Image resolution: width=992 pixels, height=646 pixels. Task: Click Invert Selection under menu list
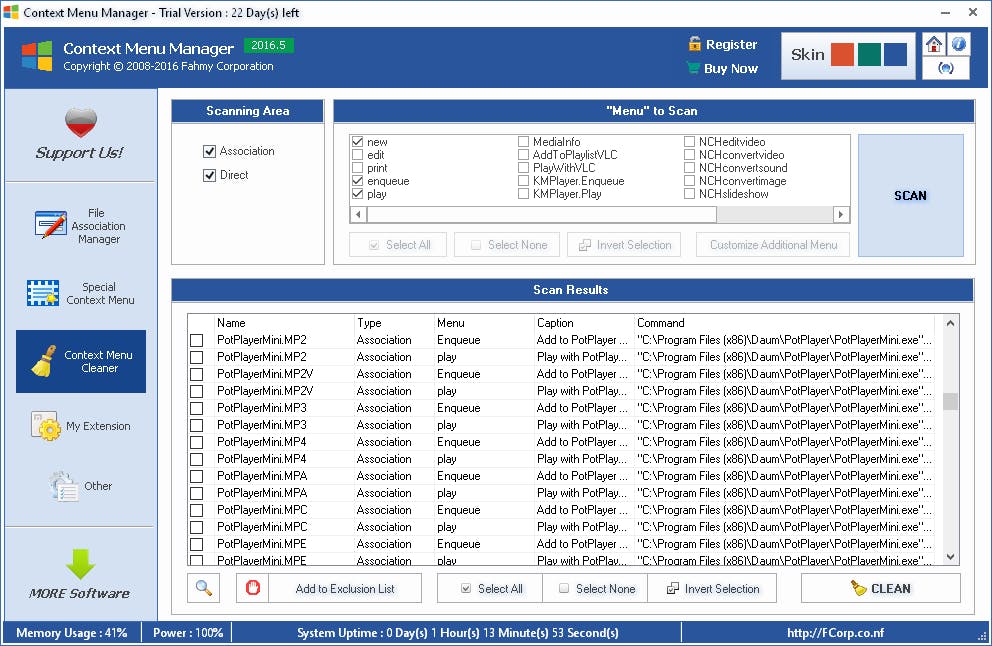click(x=624, y=245)
